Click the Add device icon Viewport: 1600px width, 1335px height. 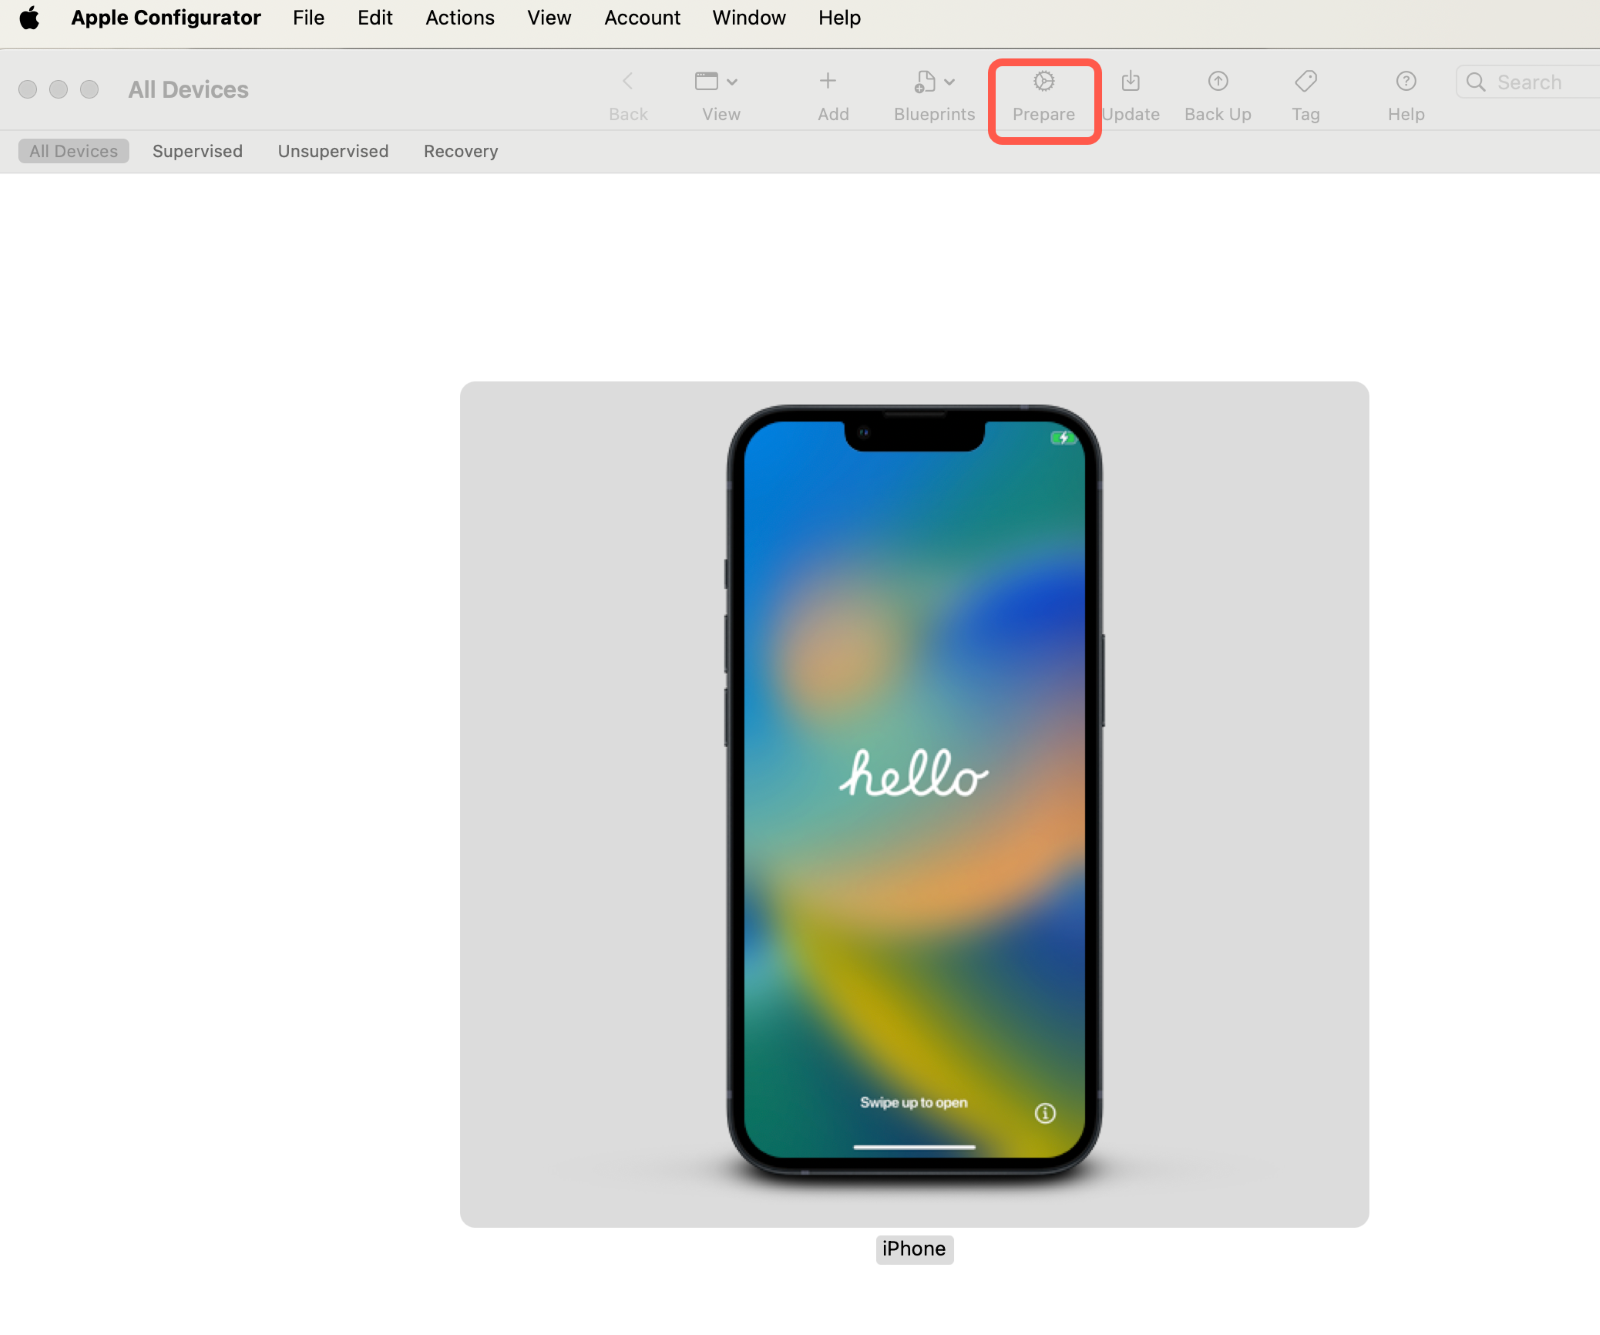(x=829, y=82)
